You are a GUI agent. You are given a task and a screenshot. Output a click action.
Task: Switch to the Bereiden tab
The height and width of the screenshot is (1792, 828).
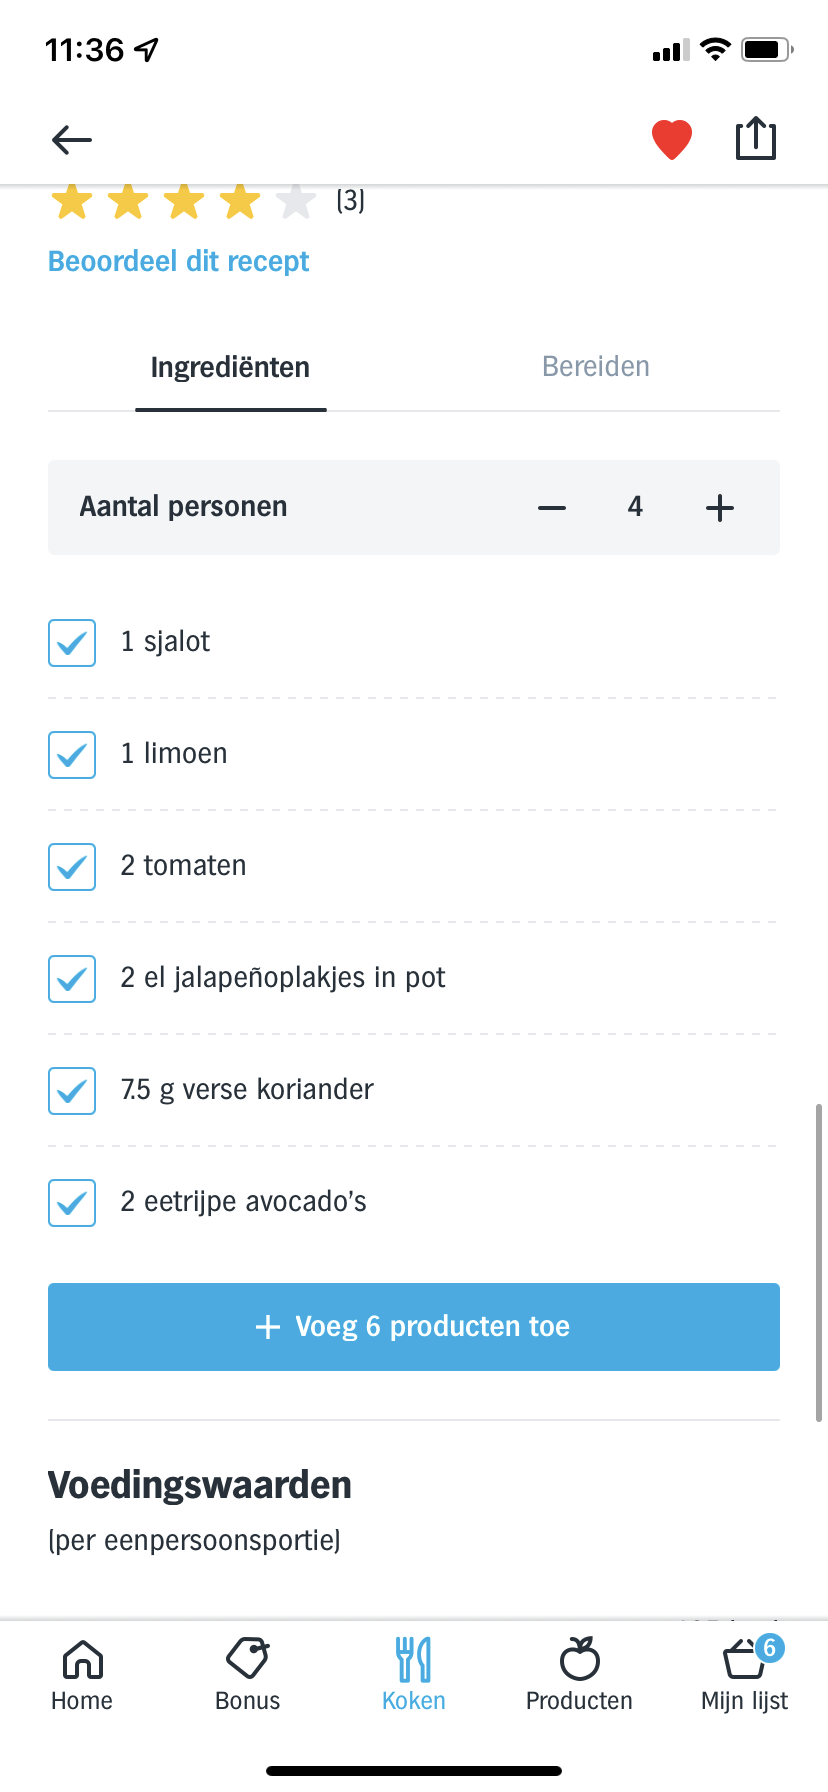tap(596, 367)
